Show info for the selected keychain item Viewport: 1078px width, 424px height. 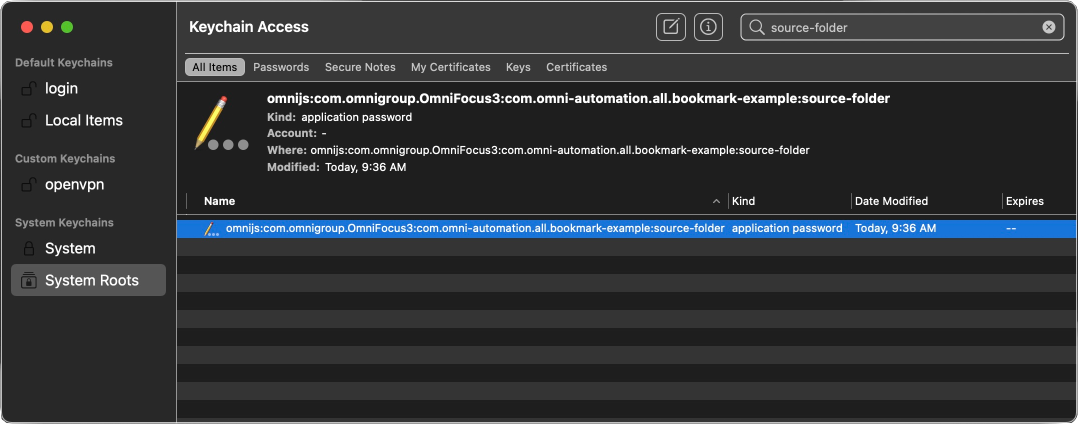708,27
